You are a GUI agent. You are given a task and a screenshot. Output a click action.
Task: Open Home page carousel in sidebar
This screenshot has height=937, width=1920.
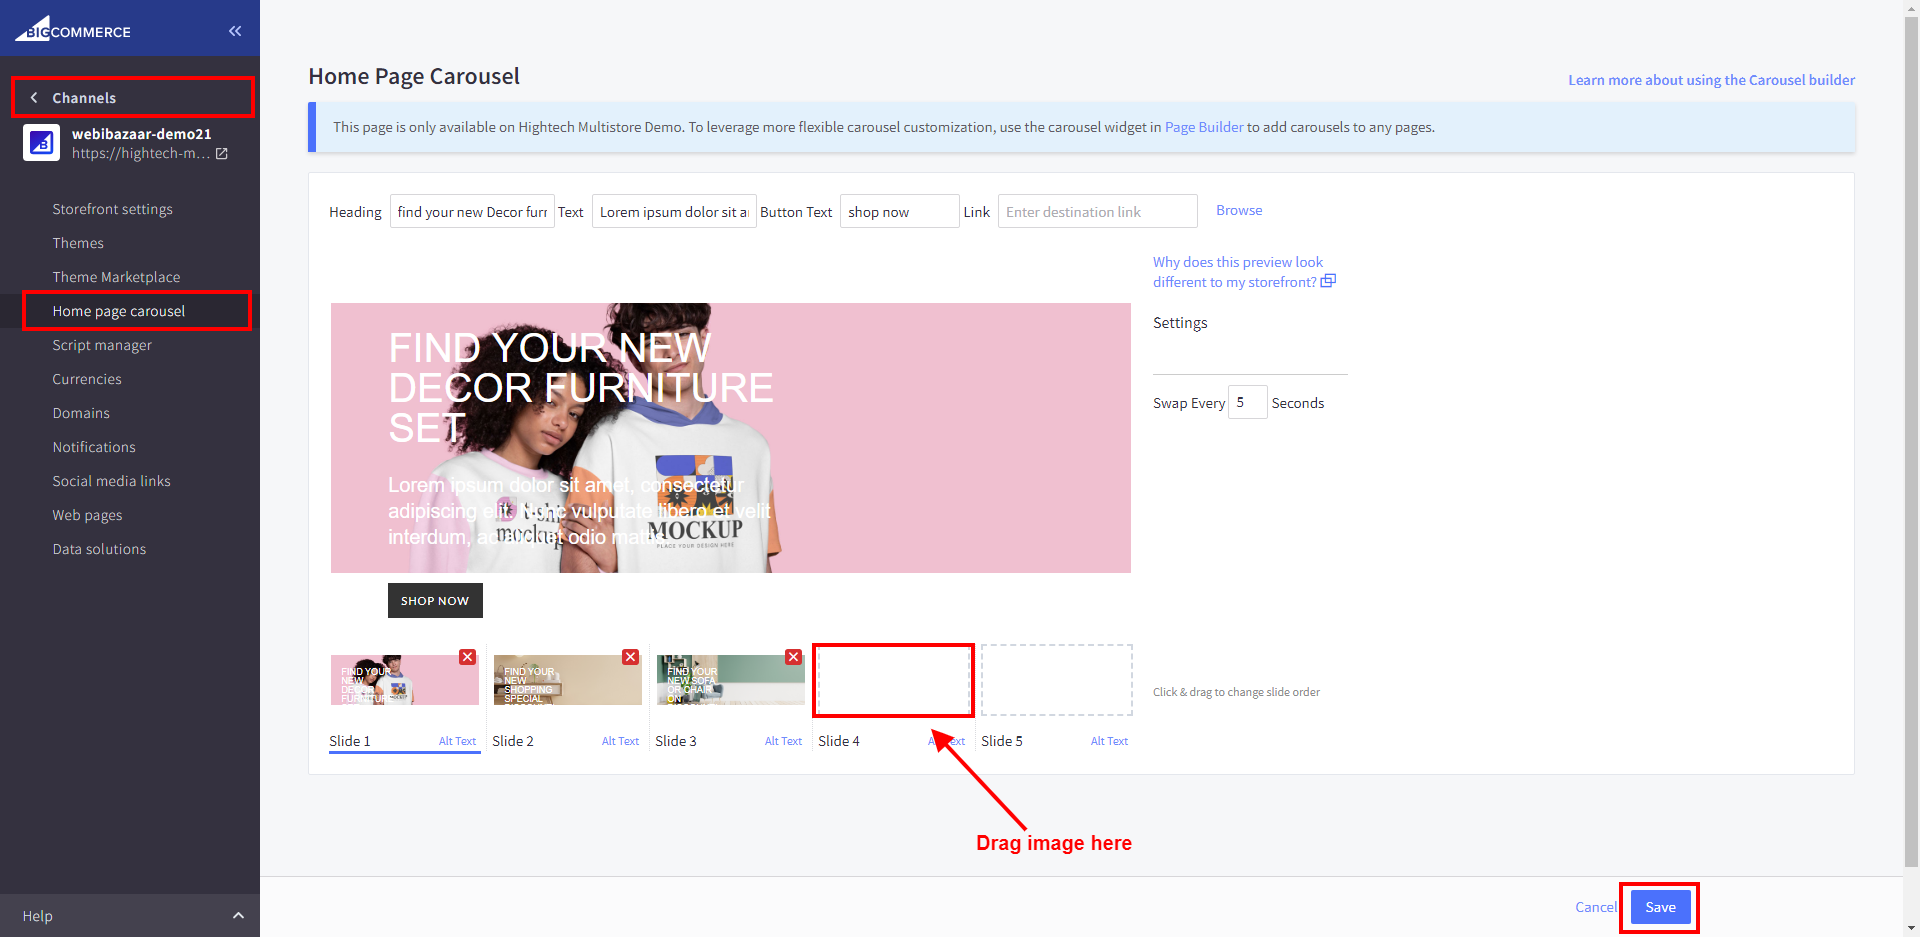119,311
